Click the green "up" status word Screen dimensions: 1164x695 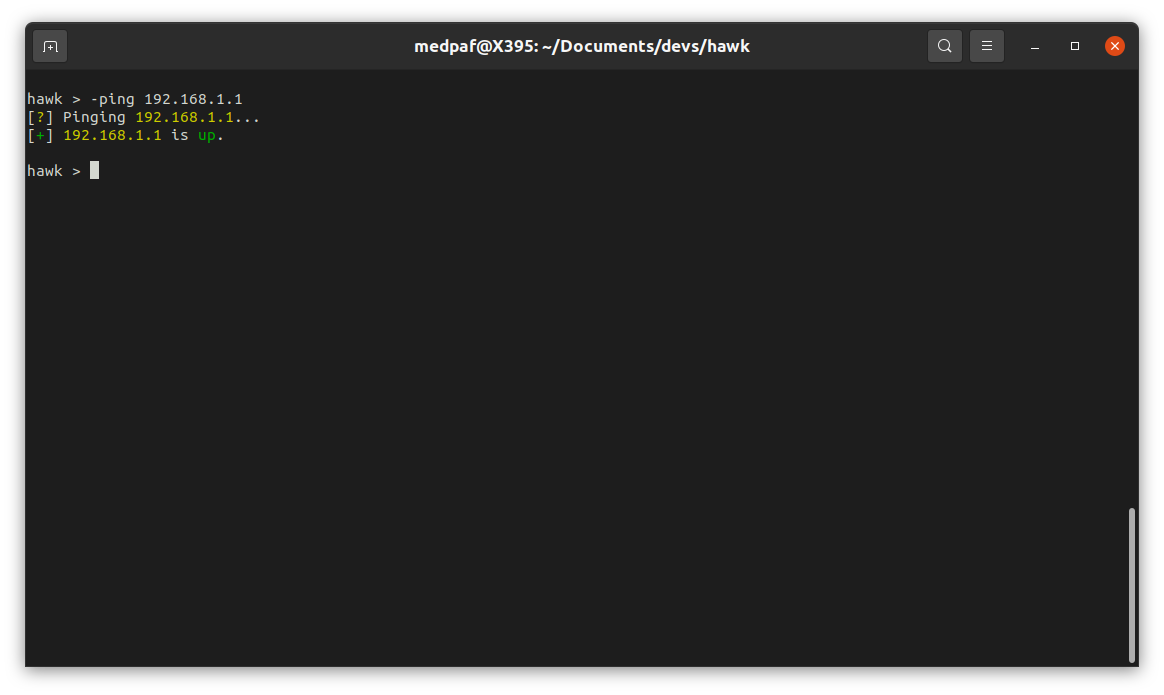pyautogui.click(x=206, y=135)
